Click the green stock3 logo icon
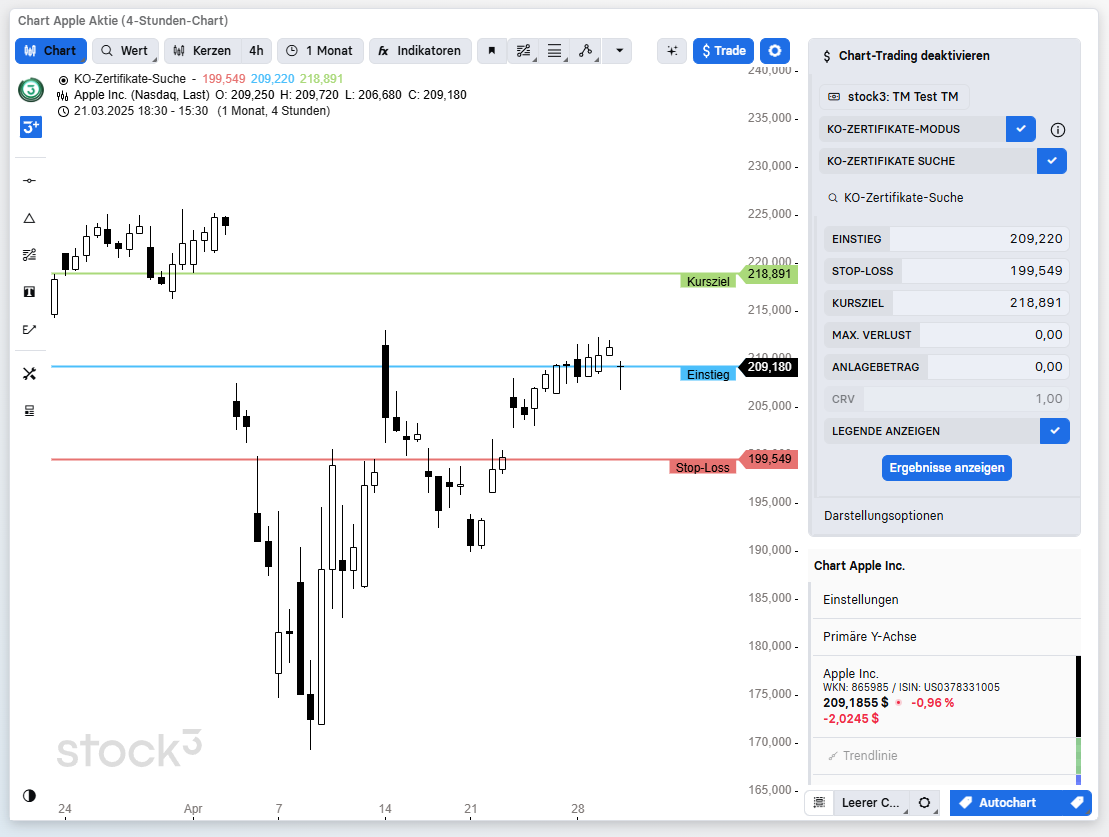The height and width of the screenshot is (837, 1109). pos(30,90)
